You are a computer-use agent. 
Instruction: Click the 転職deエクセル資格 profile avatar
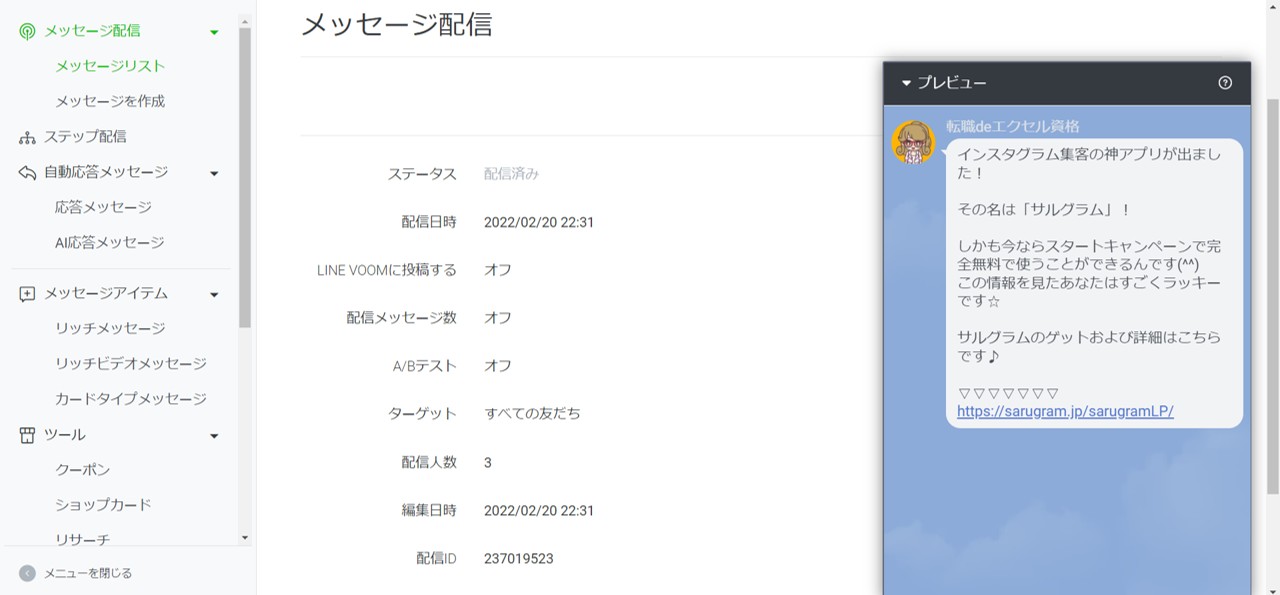pos(913,142)
